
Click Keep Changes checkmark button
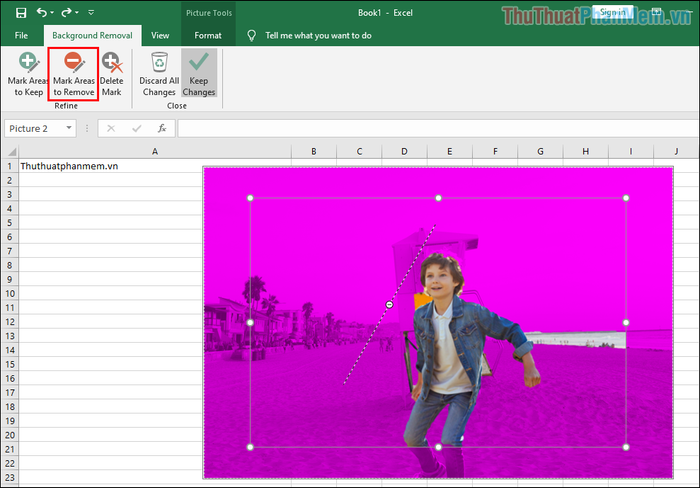click(x=199, y=74)
